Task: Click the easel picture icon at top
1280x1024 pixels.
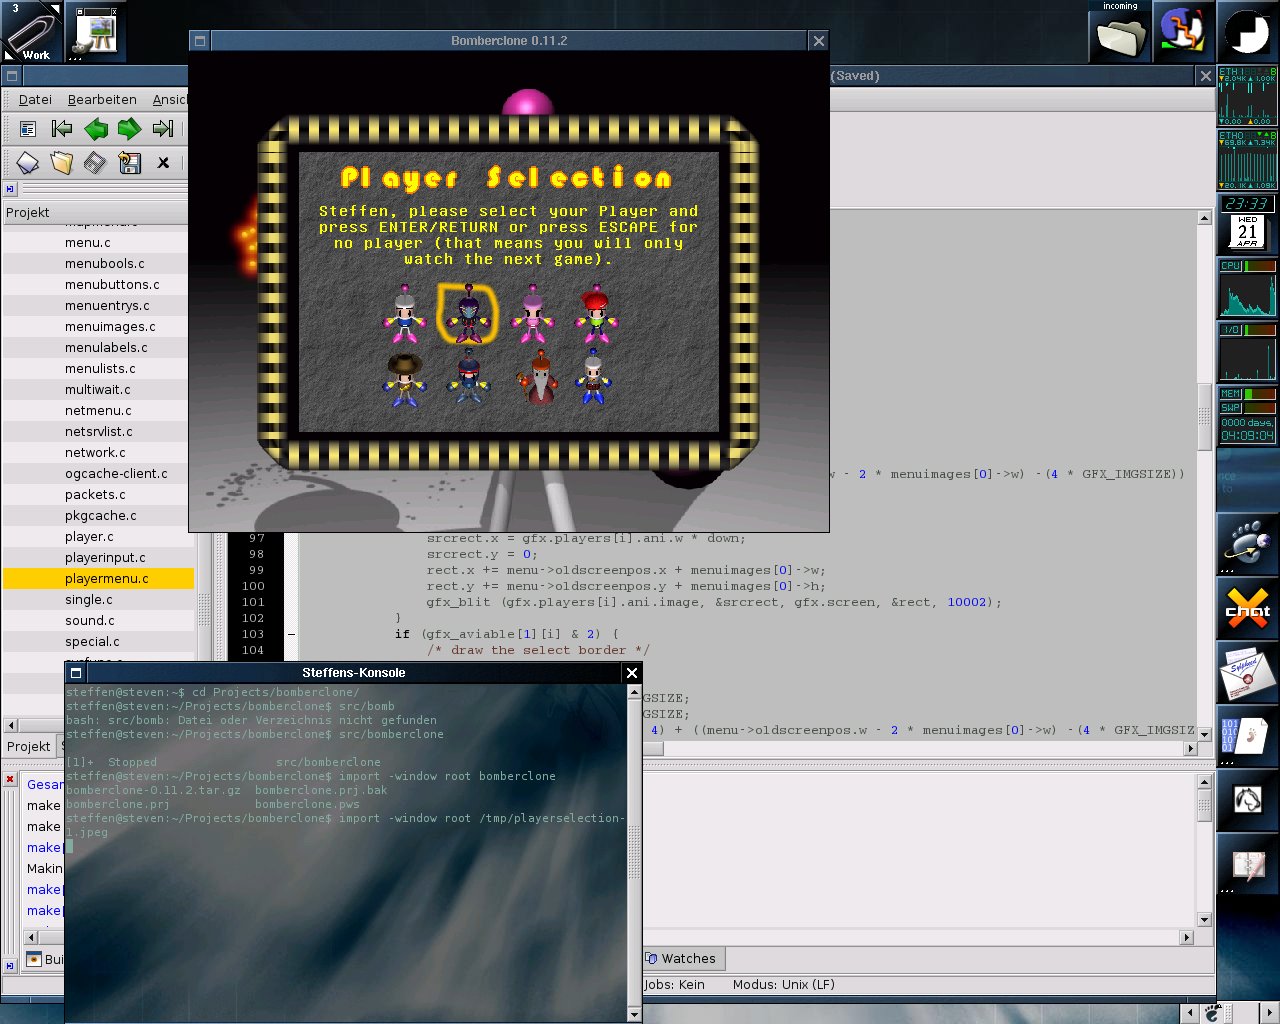Action: pyautogui.click(x=96, y=32)
